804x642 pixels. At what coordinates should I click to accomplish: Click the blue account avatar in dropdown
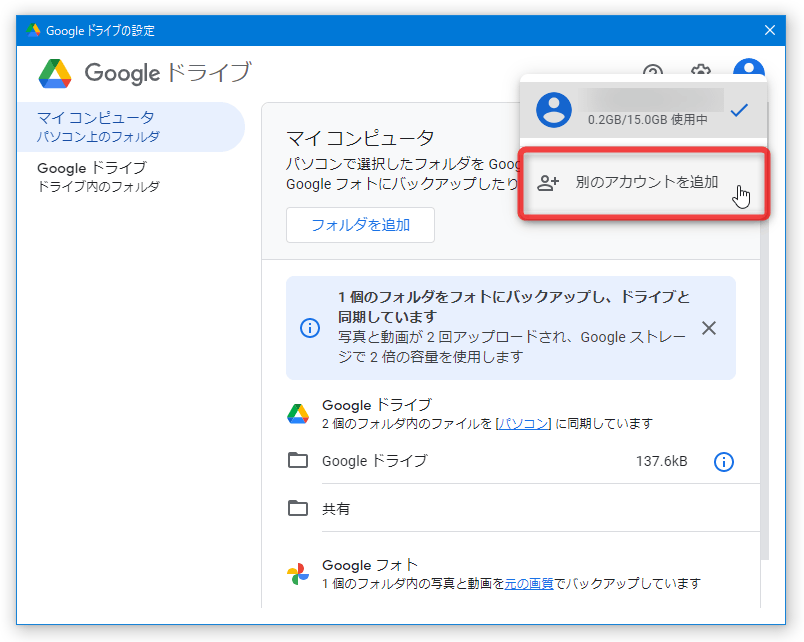point(554,110)
